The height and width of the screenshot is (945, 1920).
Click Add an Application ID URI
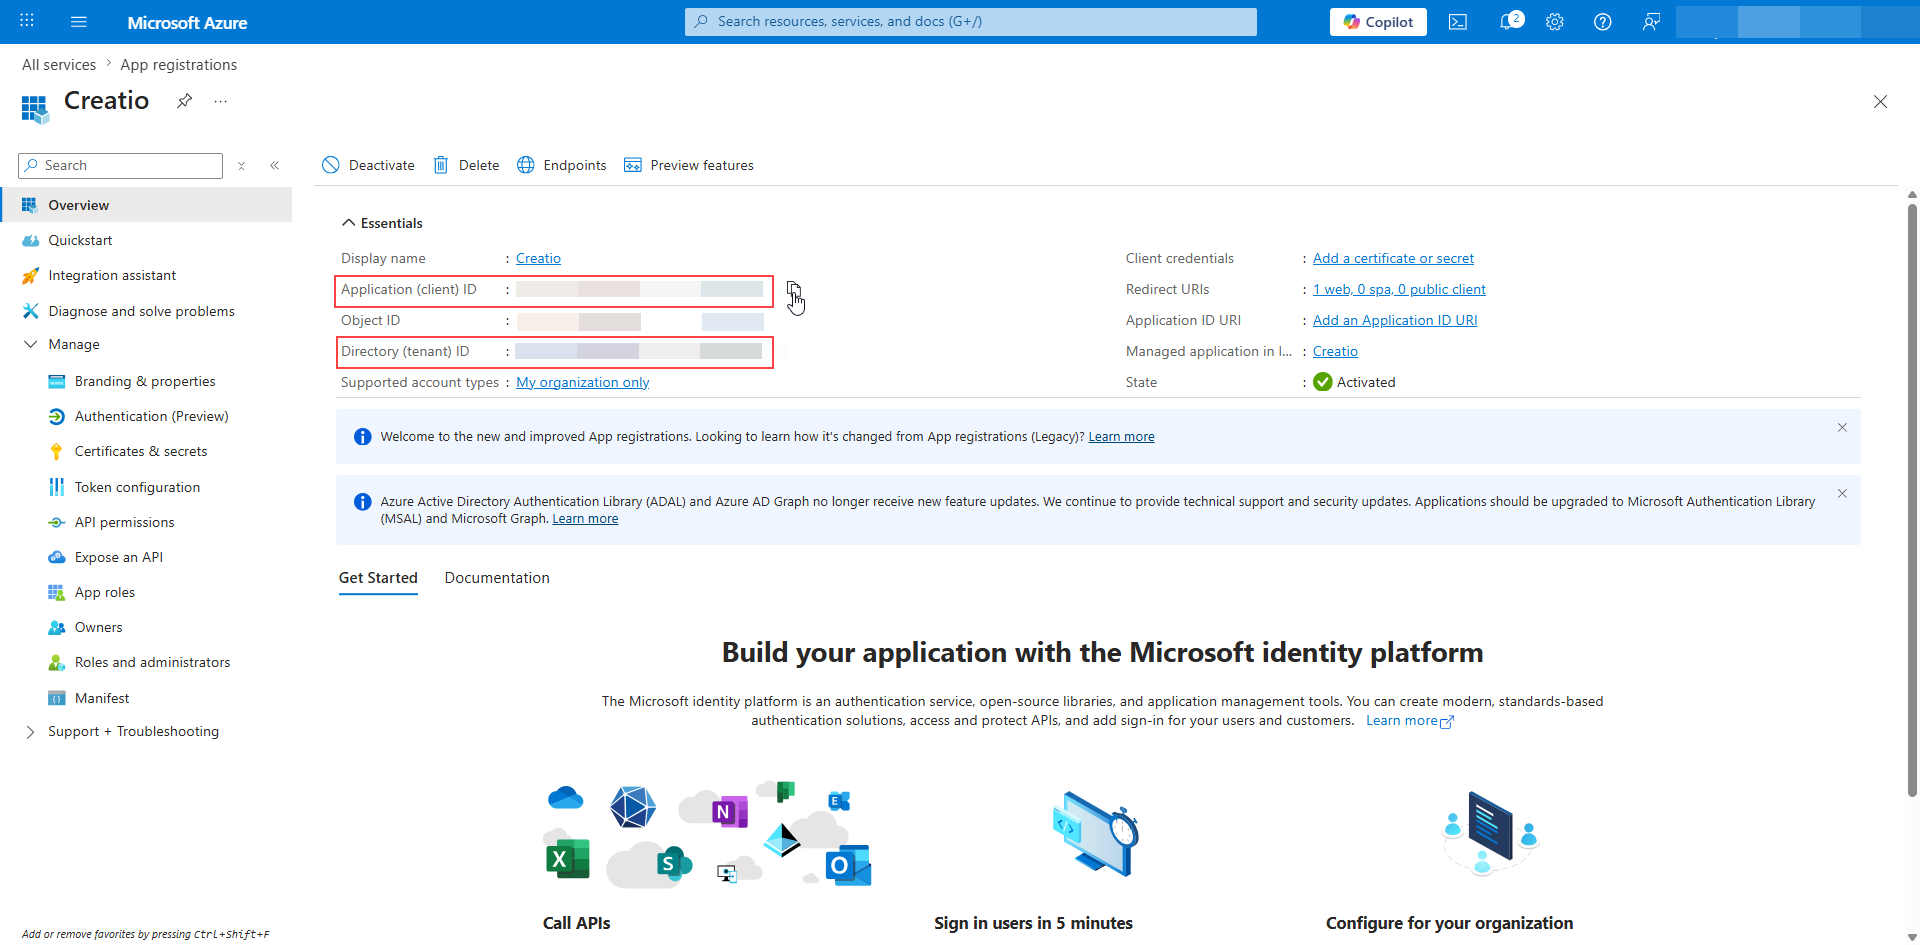pyautogui.click(x=1395, y=320)
